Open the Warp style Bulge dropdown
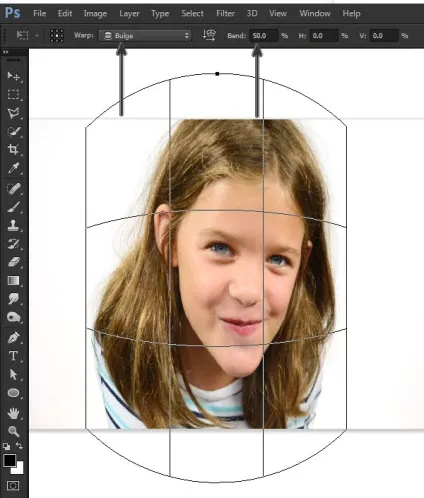 click(145, 36)
